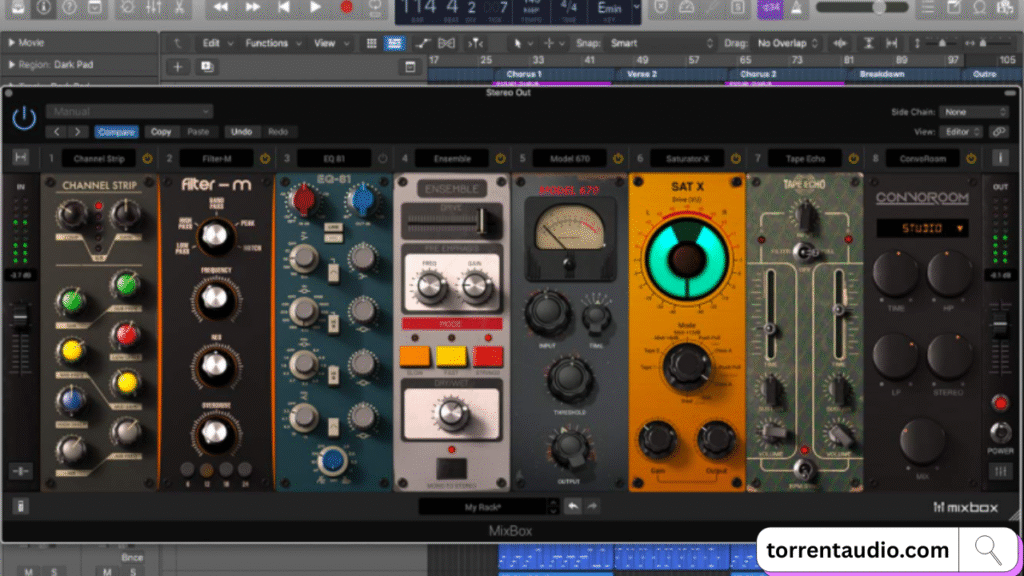Image resolution: width=1024 pixels, height=576 pixels.
Task: Click the Copy button
Action: [x=161, y=132]
